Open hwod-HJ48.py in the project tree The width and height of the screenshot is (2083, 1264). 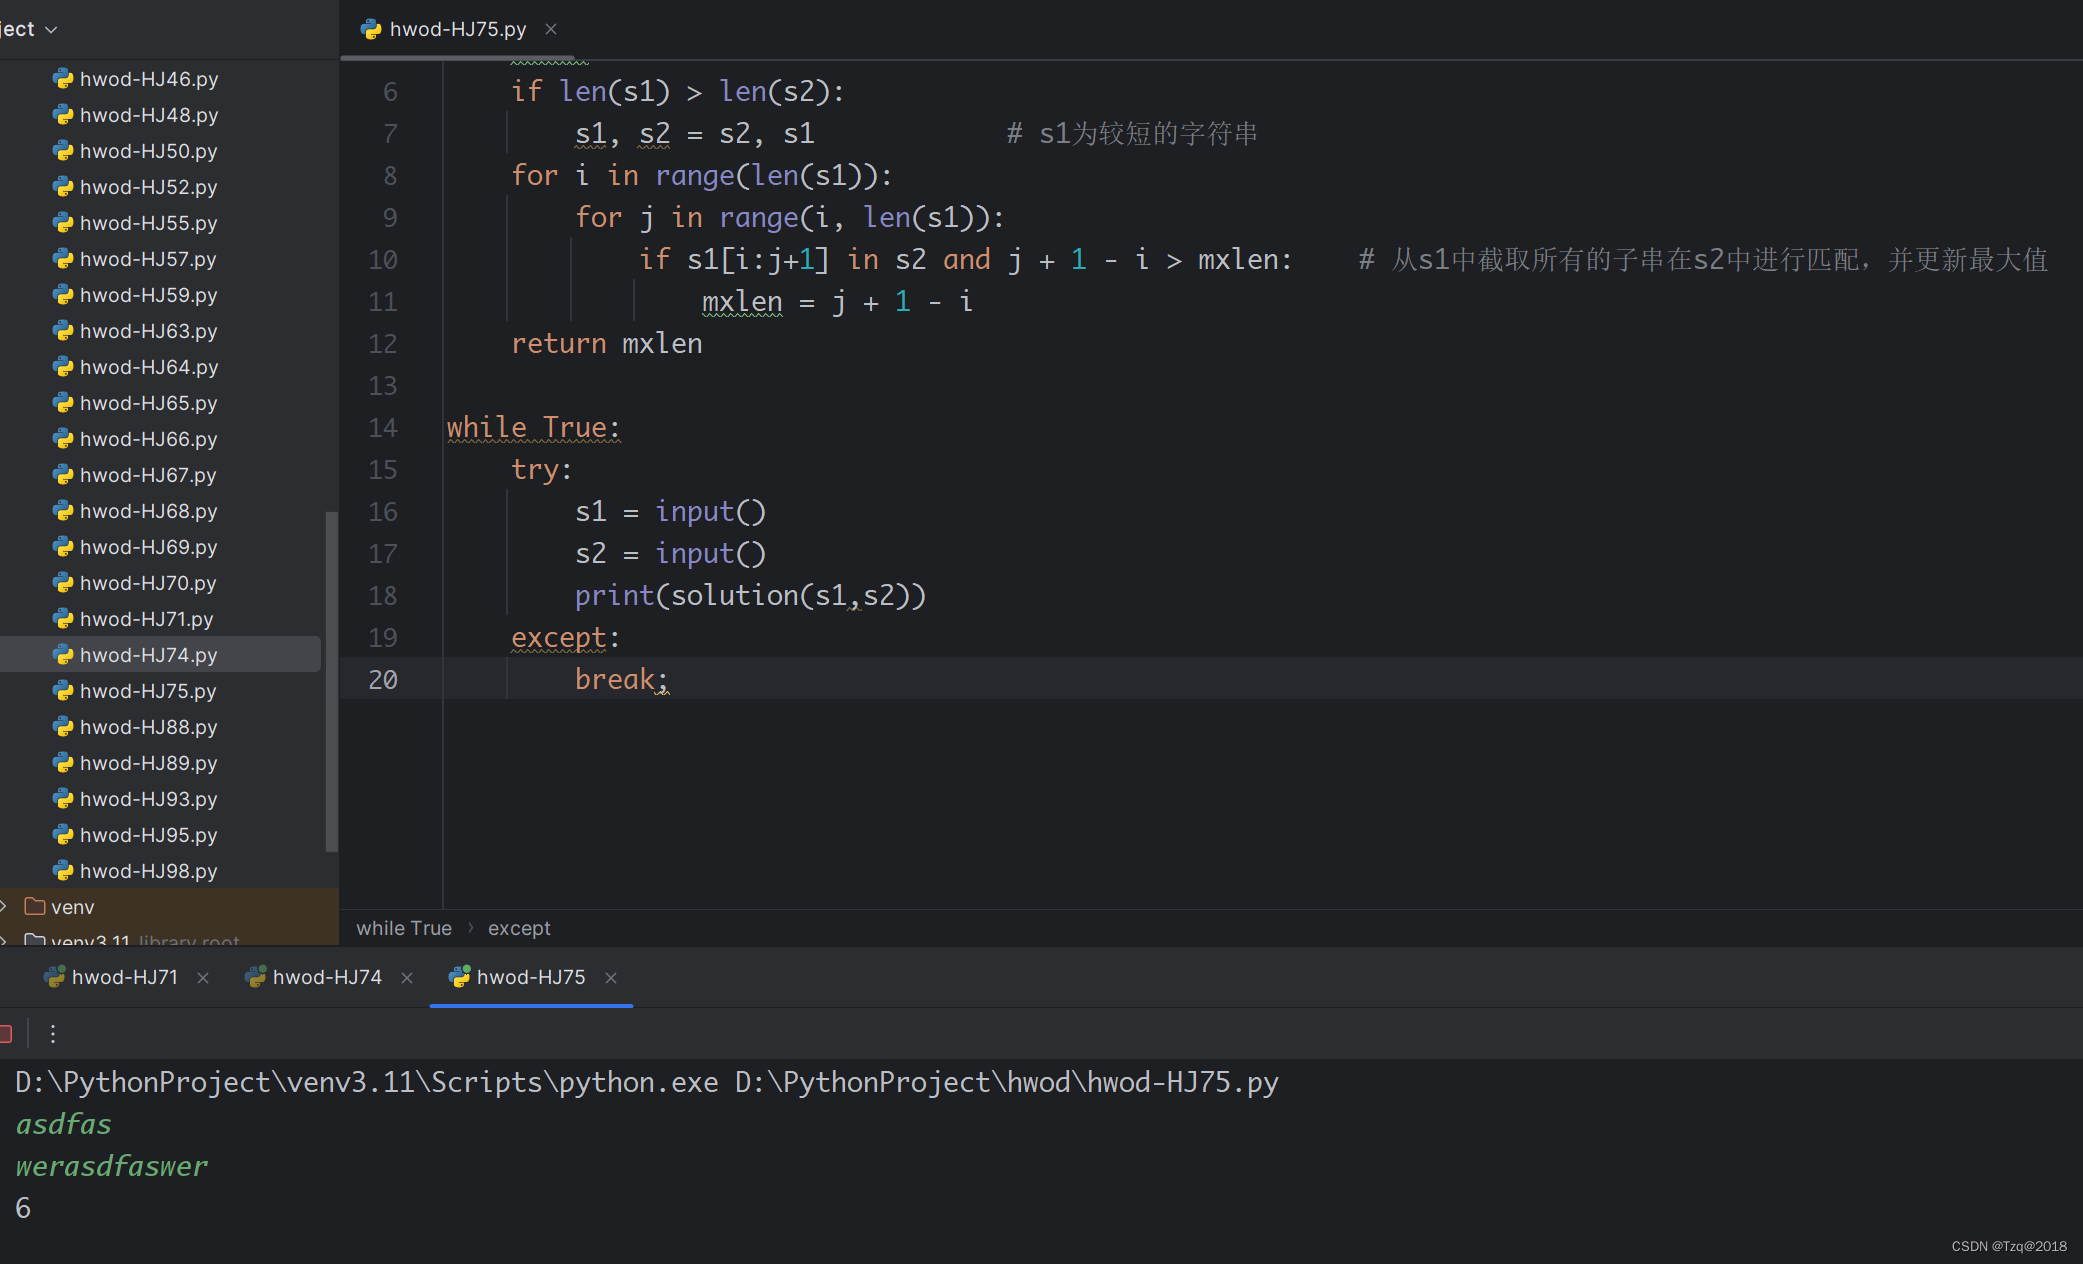tap(148, 115)
